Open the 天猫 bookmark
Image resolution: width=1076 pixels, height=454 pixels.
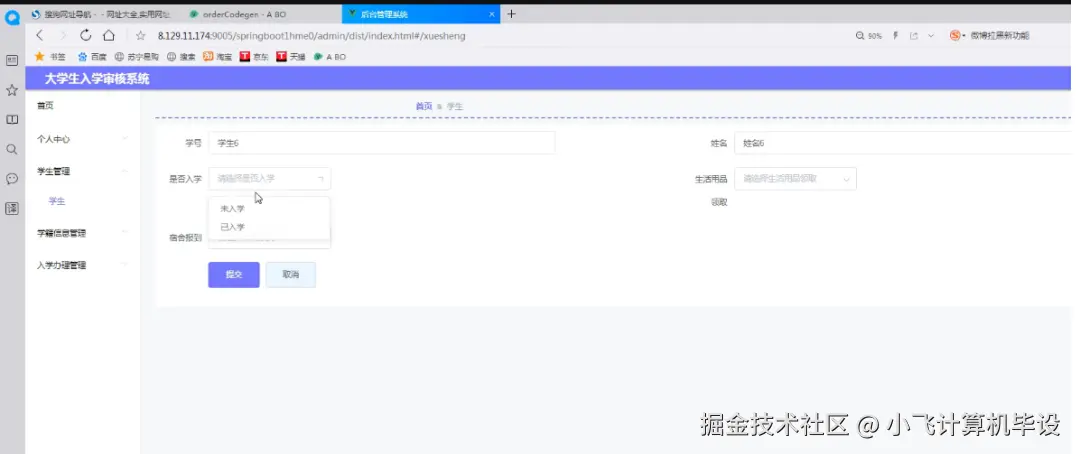coord(291,57)
